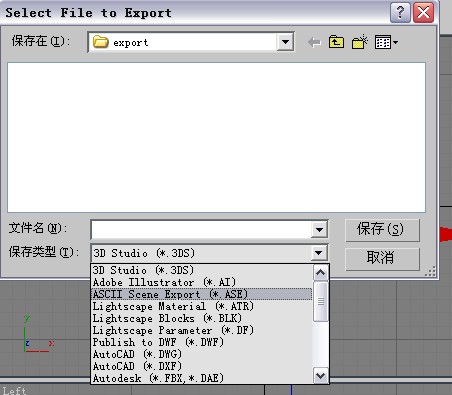Expand the file name history dropdown
The width and height of the screenshot is (452, 395).
[x=319, y=229]
